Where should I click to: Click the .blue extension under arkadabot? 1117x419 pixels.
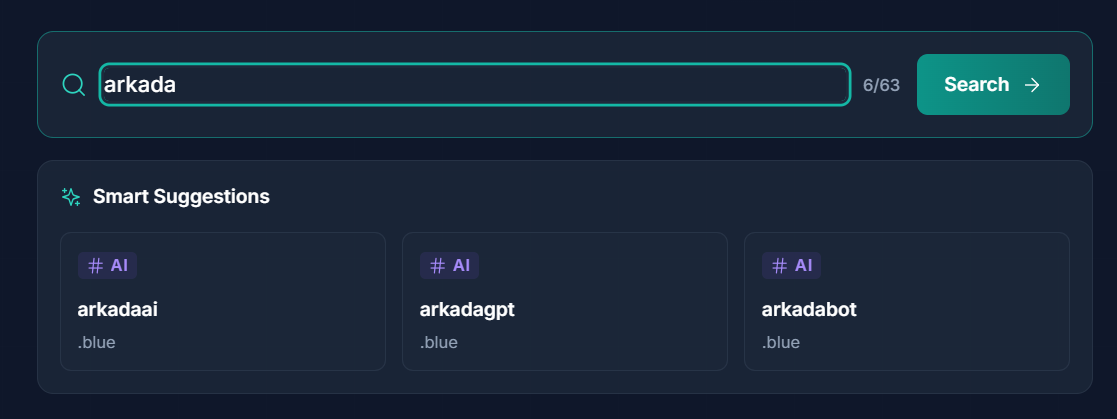(781, 343)
